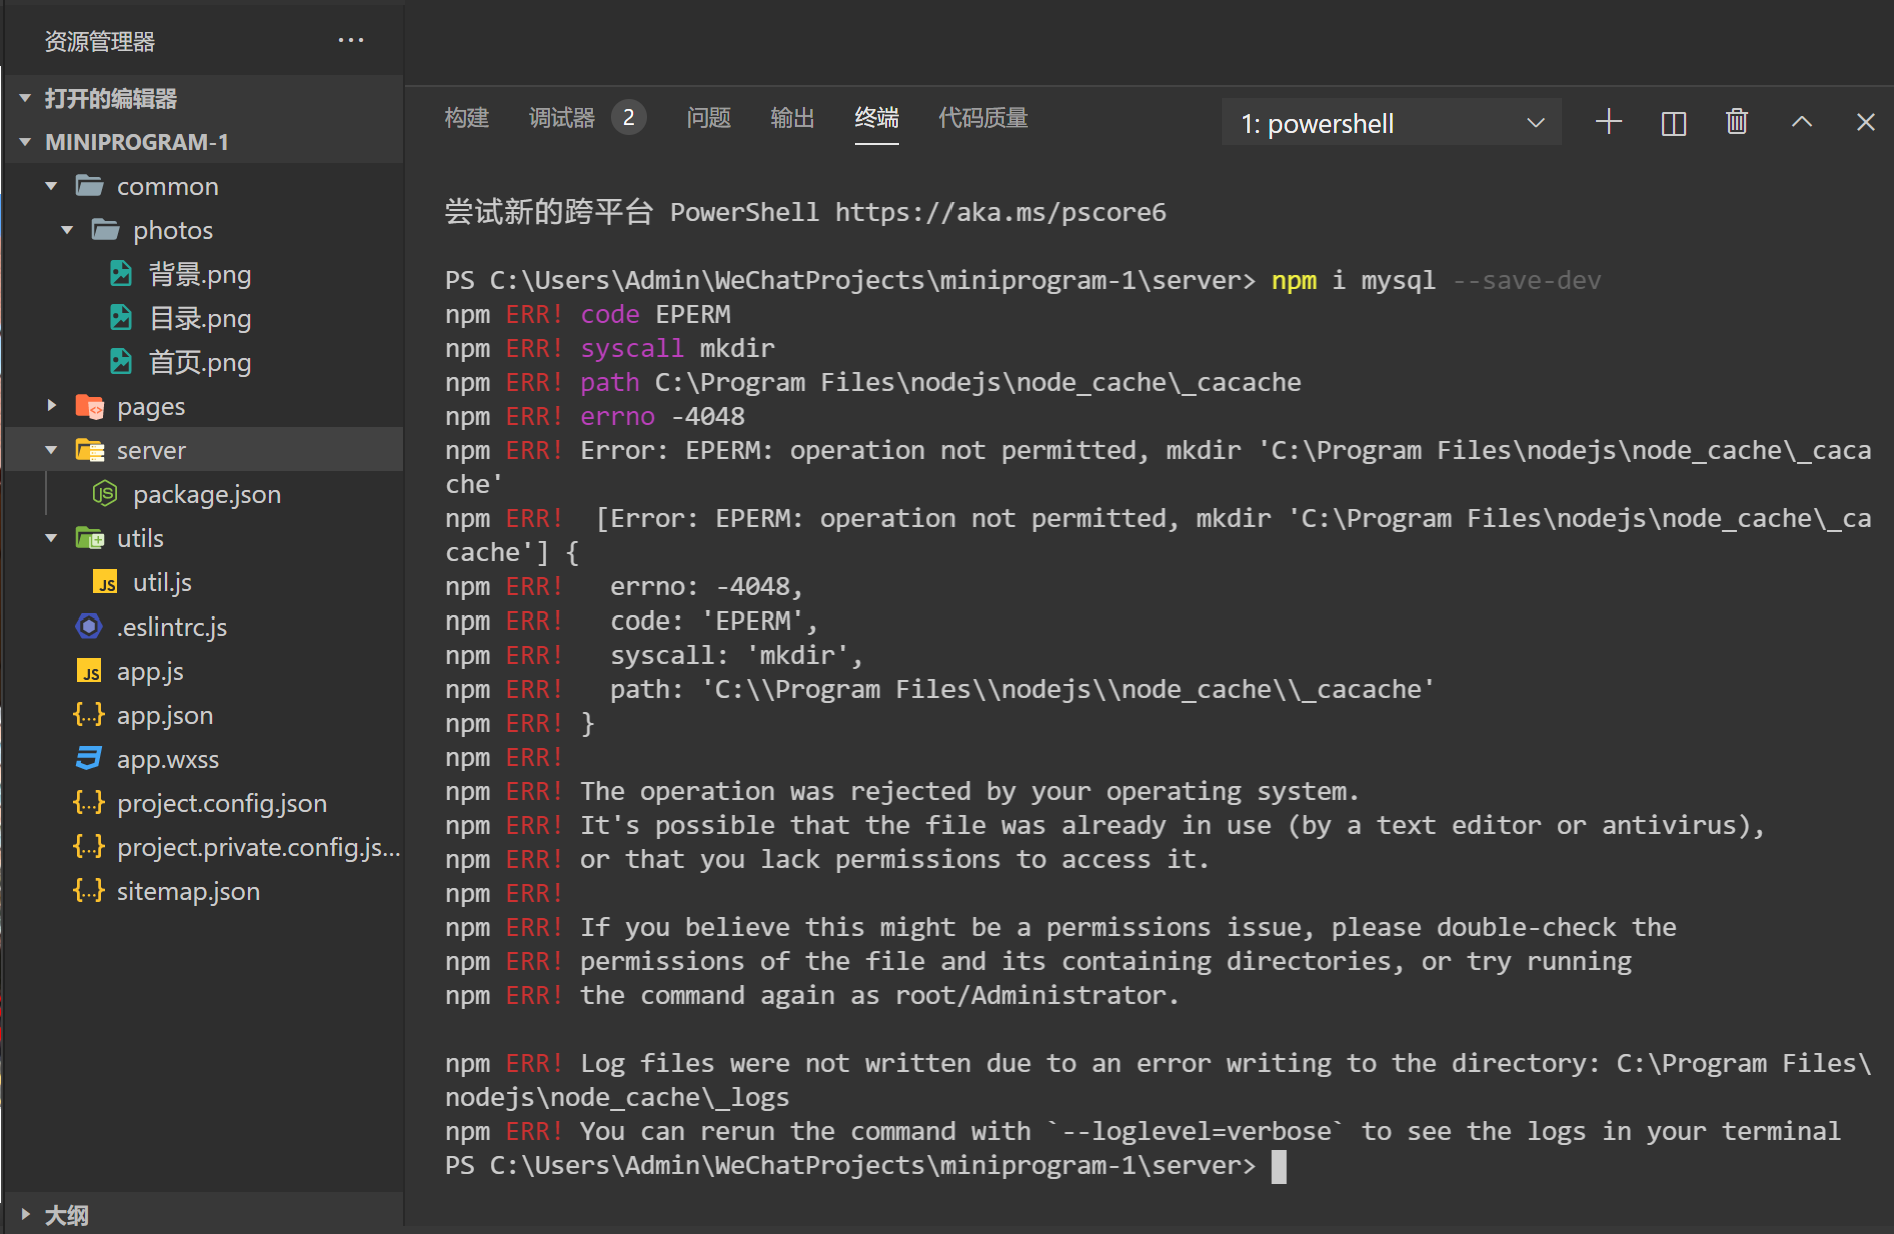
Task: Click the 目录.png image file icon
Action: click(121, 318)
